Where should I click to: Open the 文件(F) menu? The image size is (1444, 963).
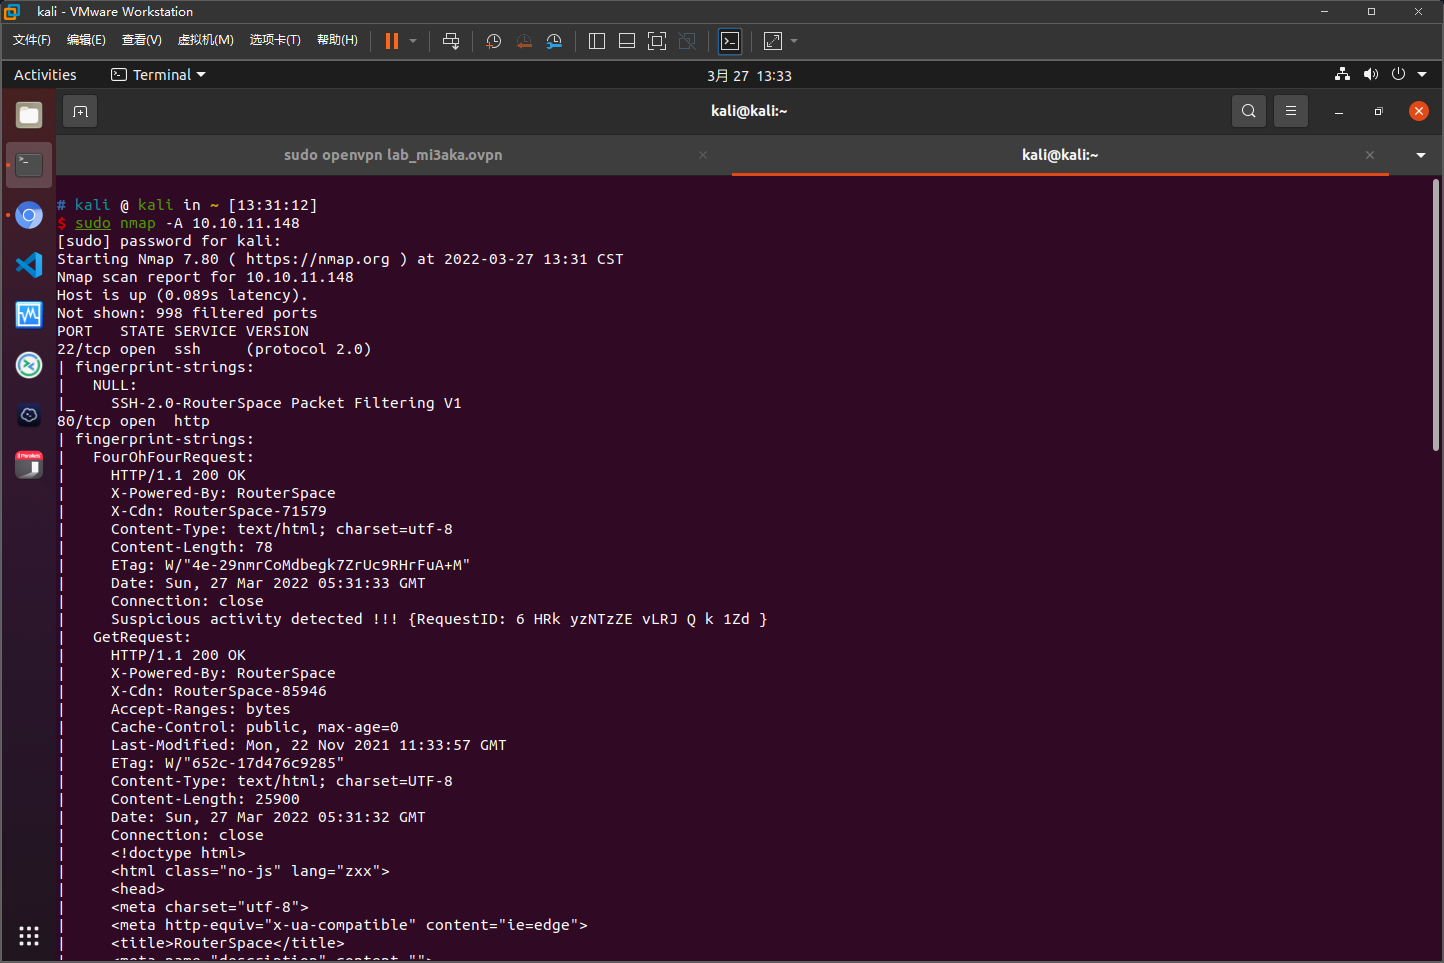(32, 40)
